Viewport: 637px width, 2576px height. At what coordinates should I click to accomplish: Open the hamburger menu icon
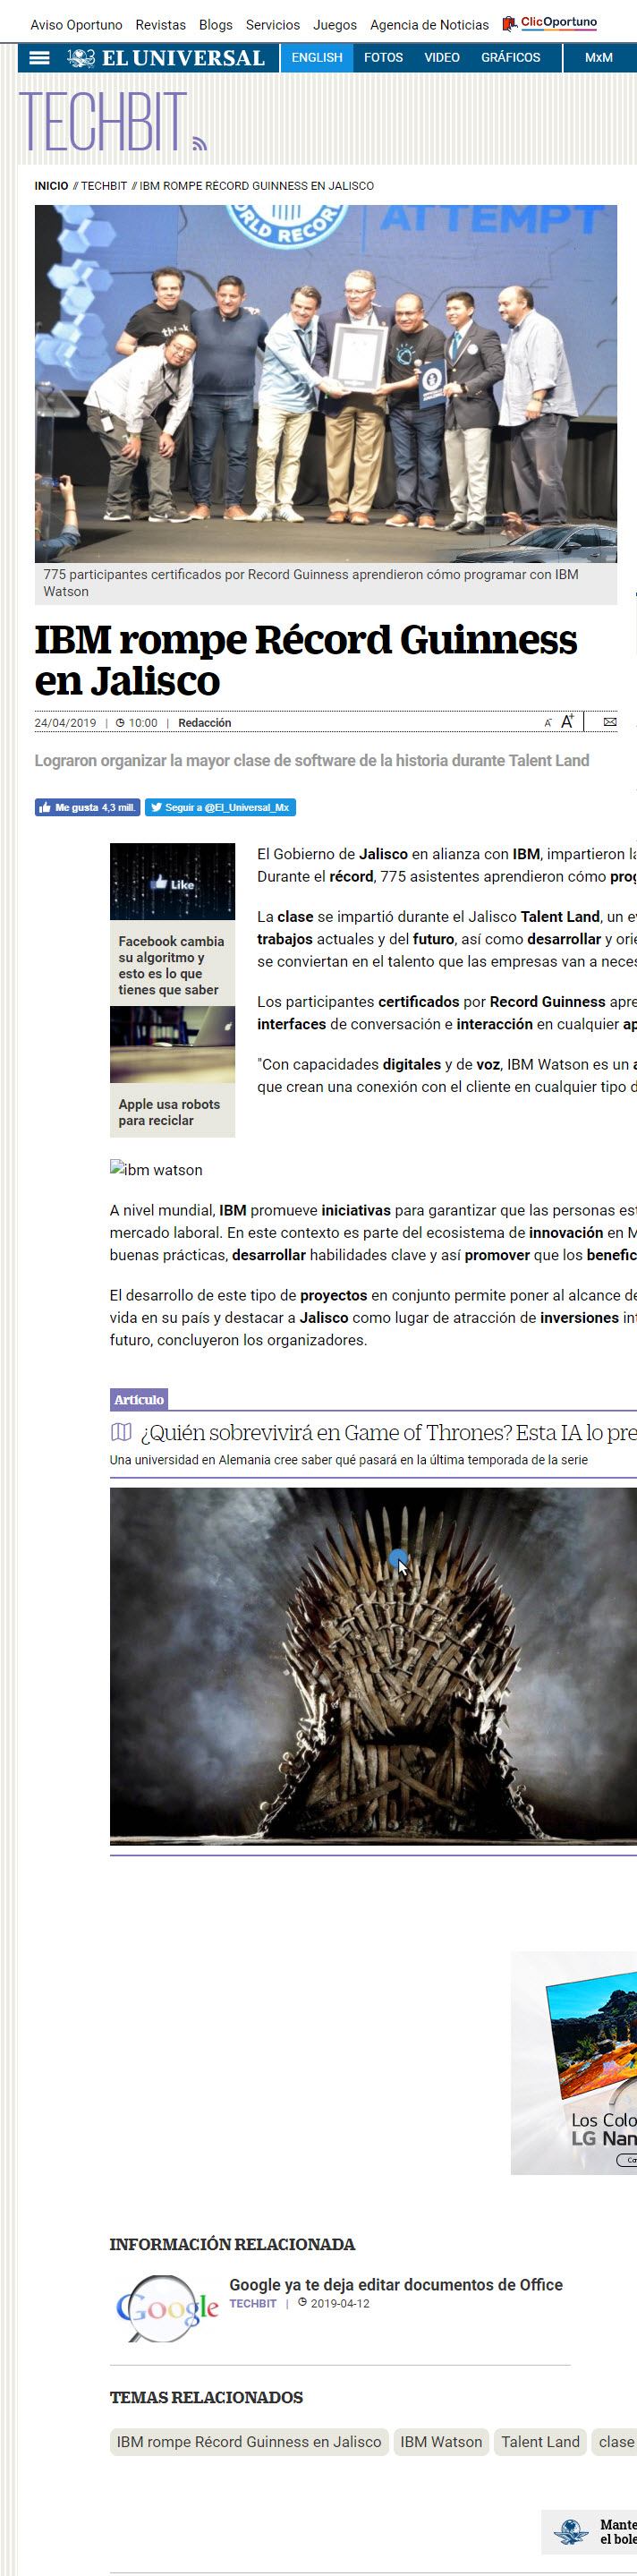(x=39, y=58)
